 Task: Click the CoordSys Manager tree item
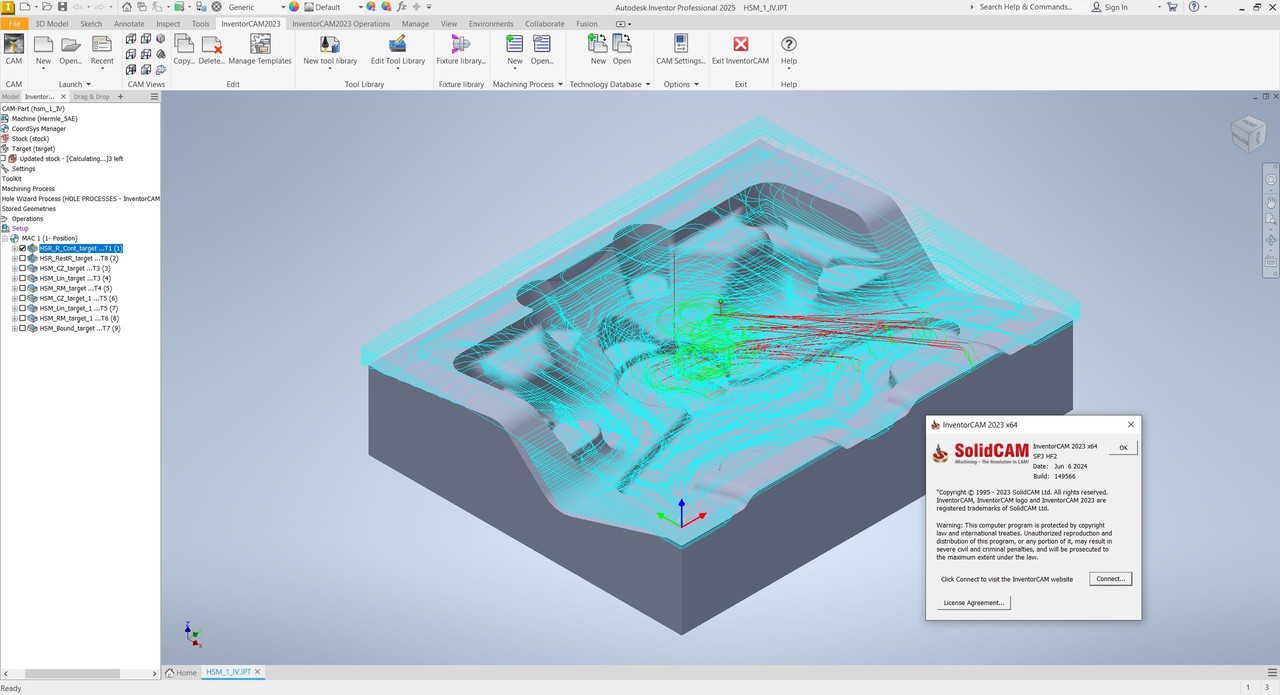[x=38, y=128]
